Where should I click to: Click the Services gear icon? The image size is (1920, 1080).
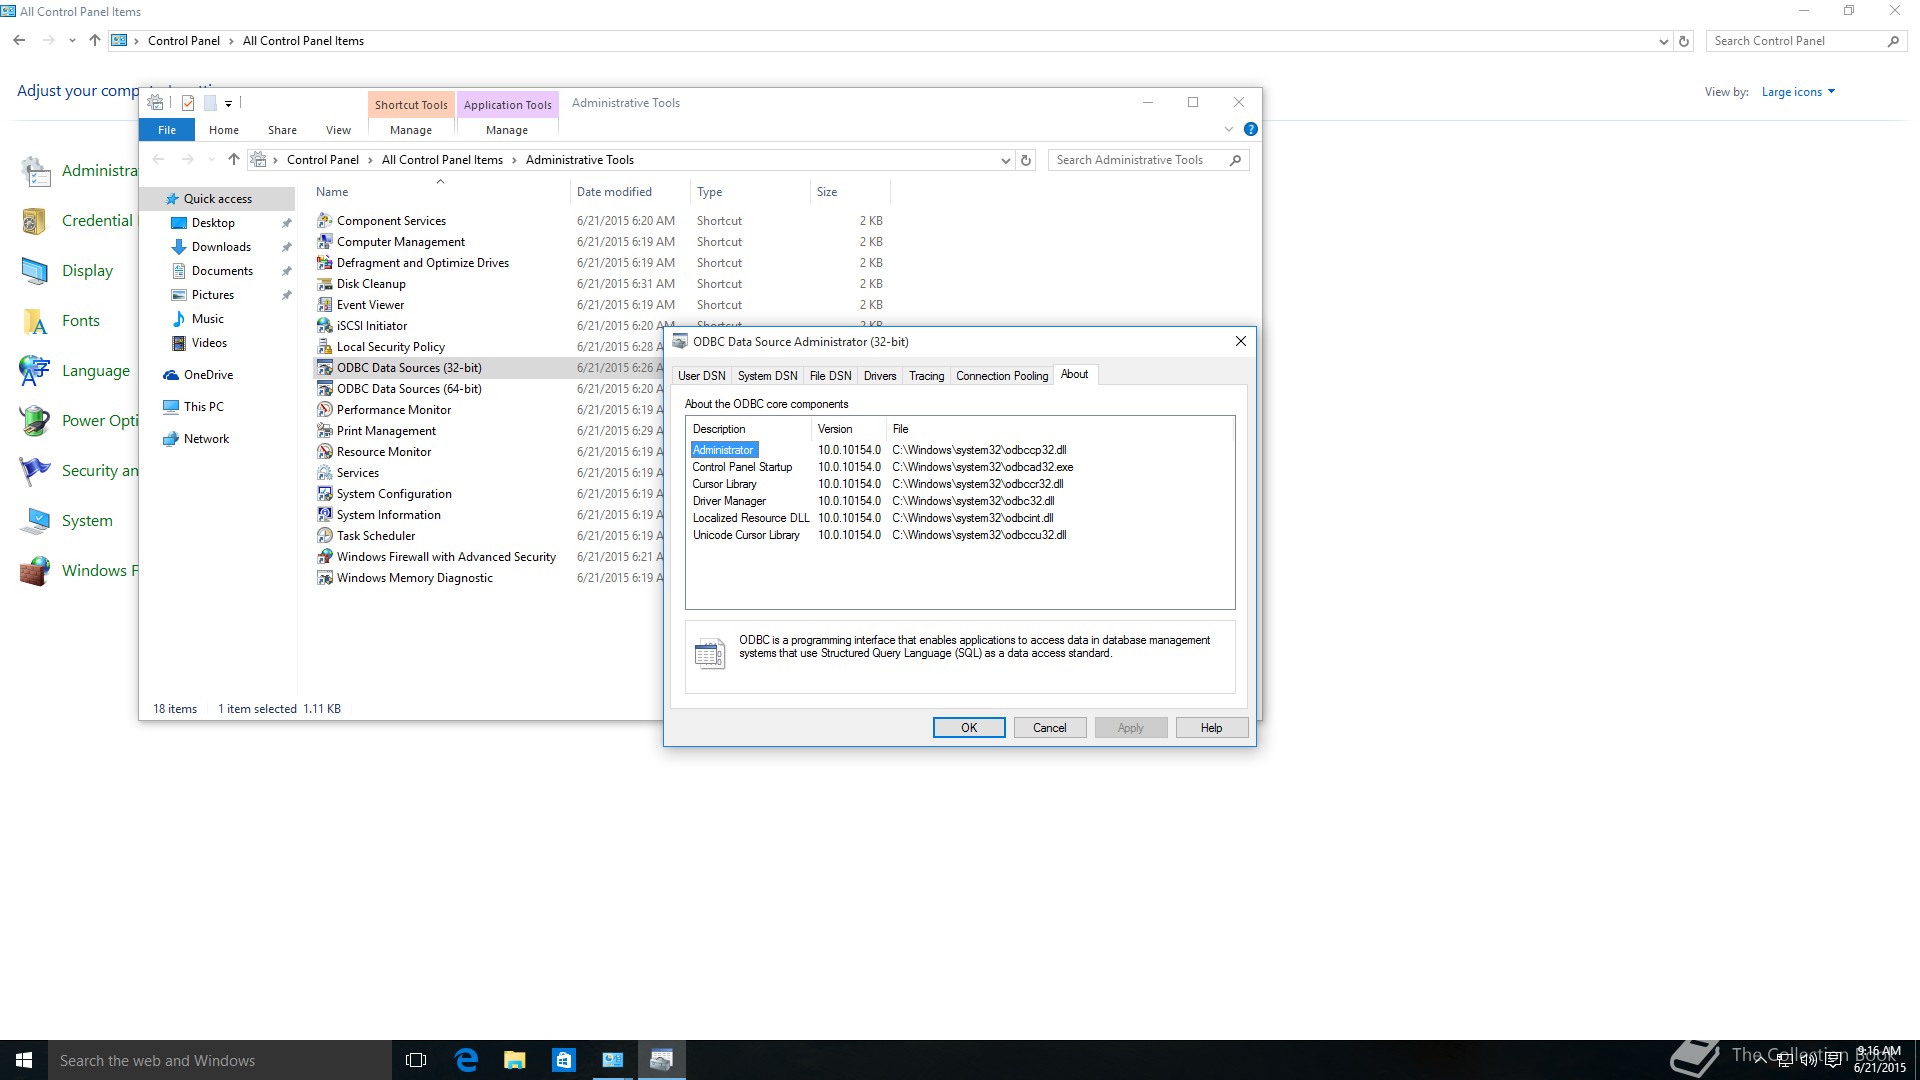coord(324,473)
